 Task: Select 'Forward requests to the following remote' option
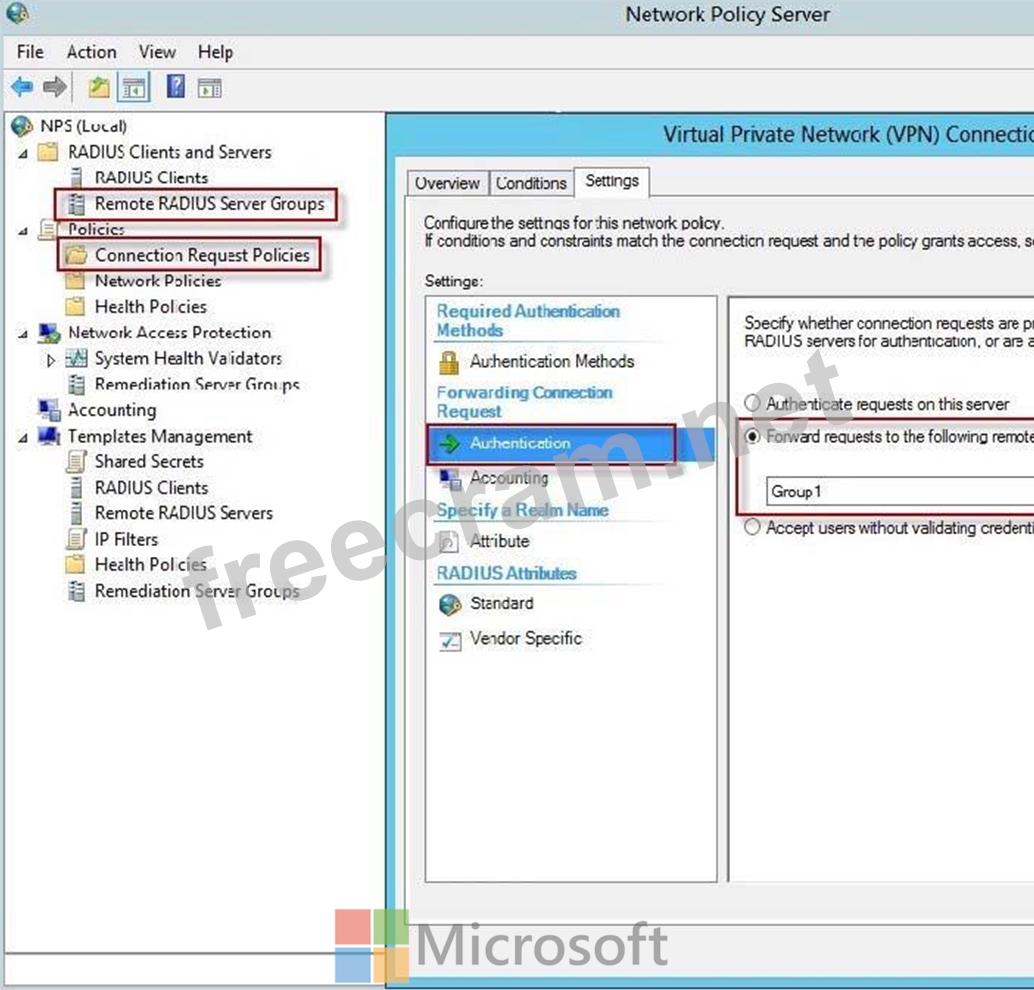pos(752,436)
